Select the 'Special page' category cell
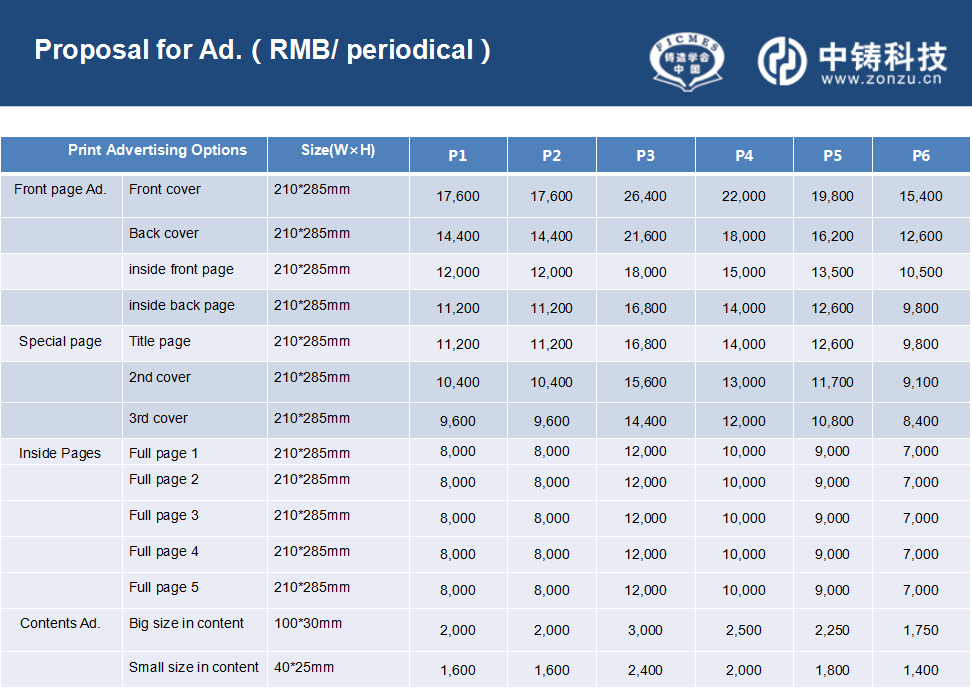 tap(60, 341)
